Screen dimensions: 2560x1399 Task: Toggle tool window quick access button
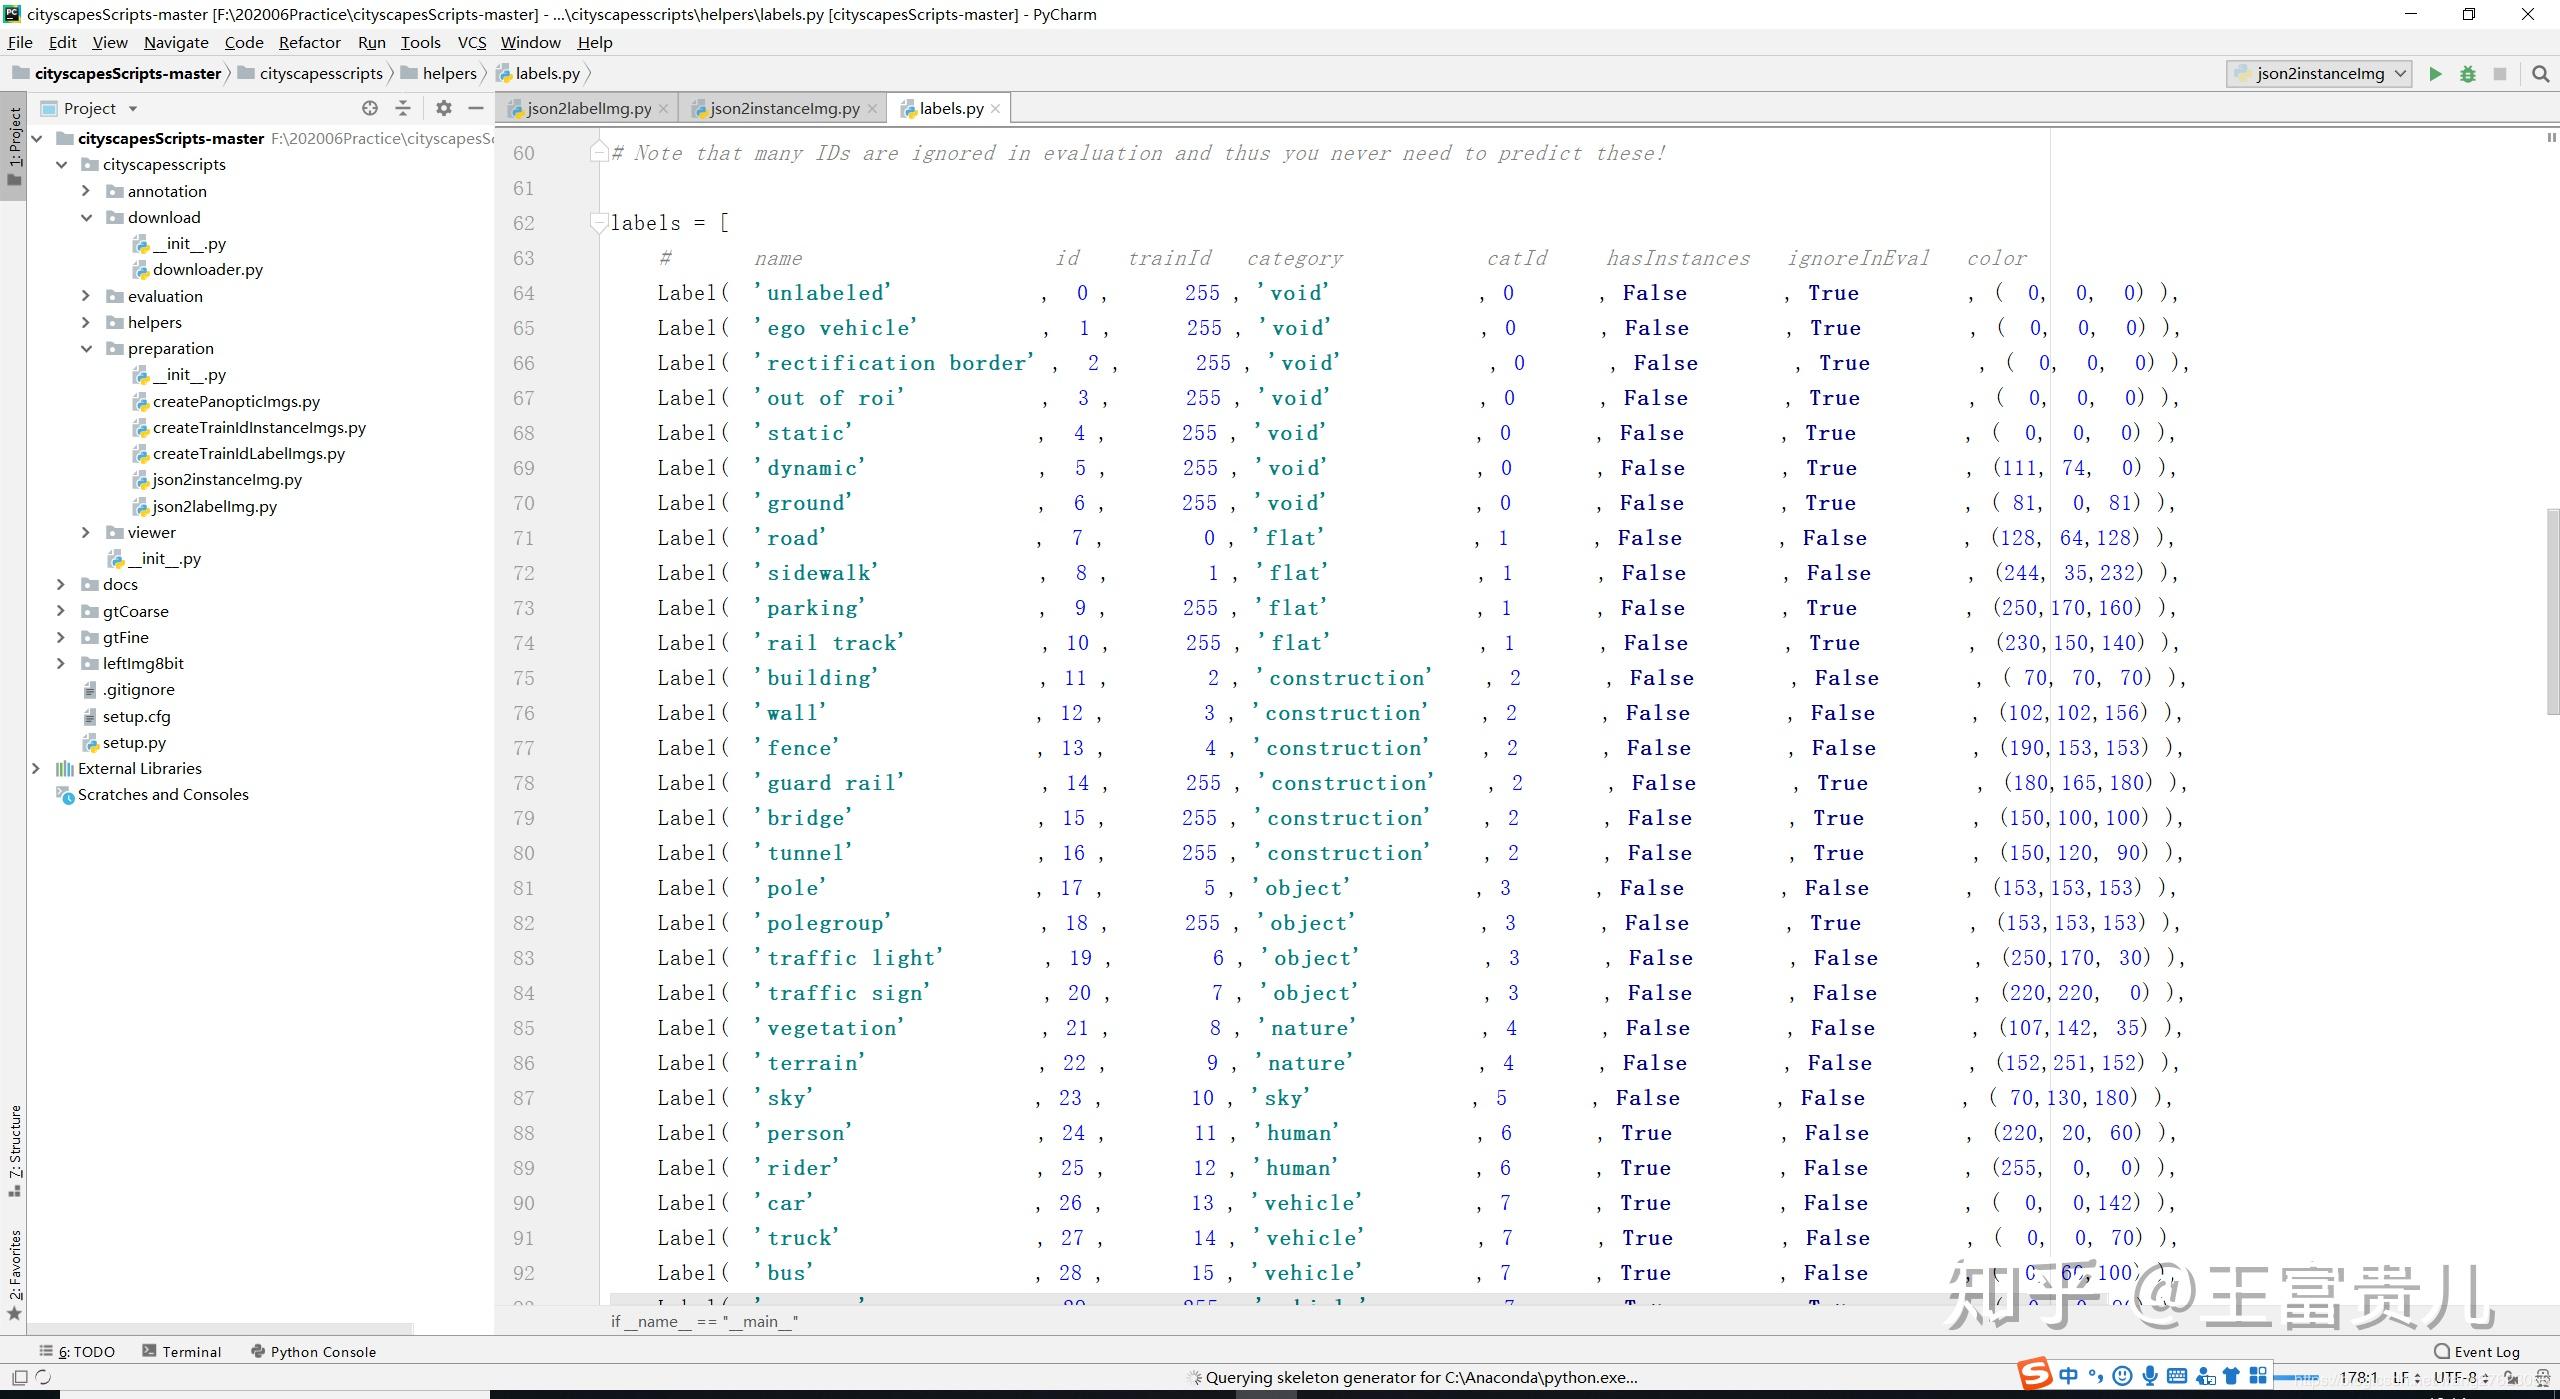(19, 1377)
